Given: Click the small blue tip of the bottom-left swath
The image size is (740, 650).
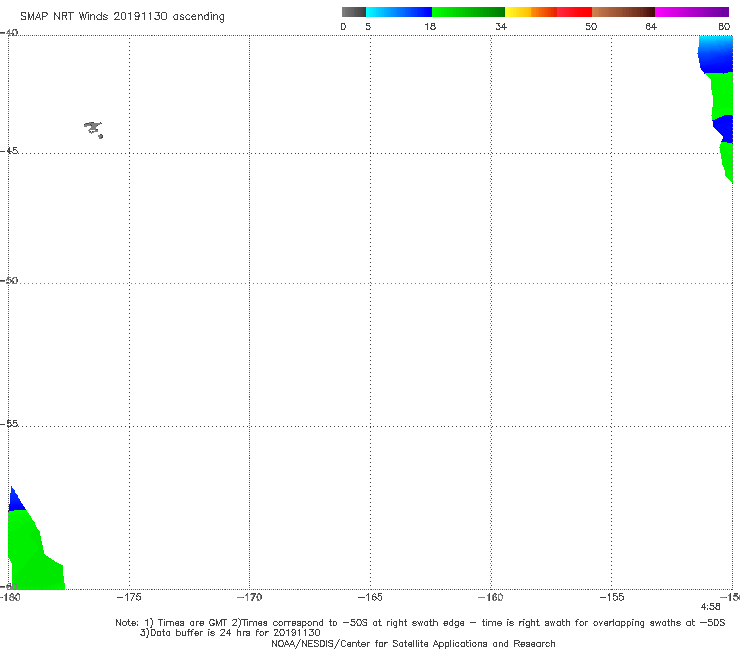Looking at the screenshot, I should coord(15,500).
